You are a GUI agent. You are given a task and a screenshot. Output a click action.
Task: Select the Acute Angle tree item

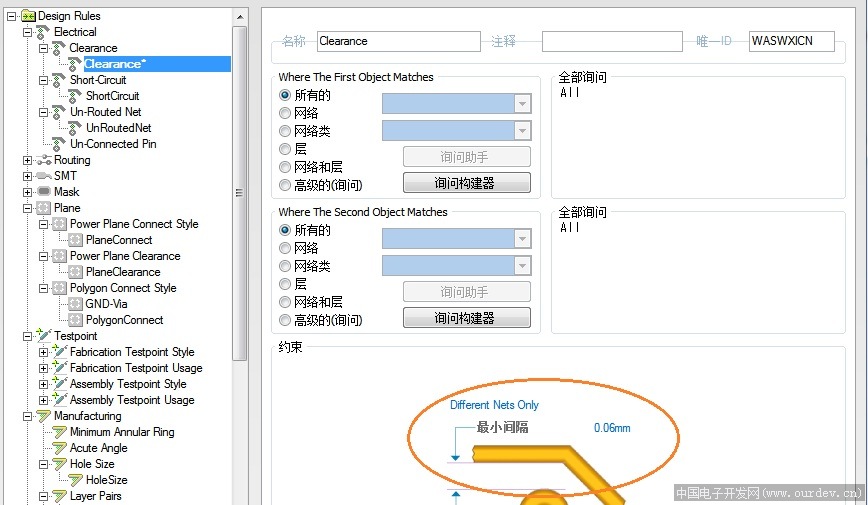[99, 448]
